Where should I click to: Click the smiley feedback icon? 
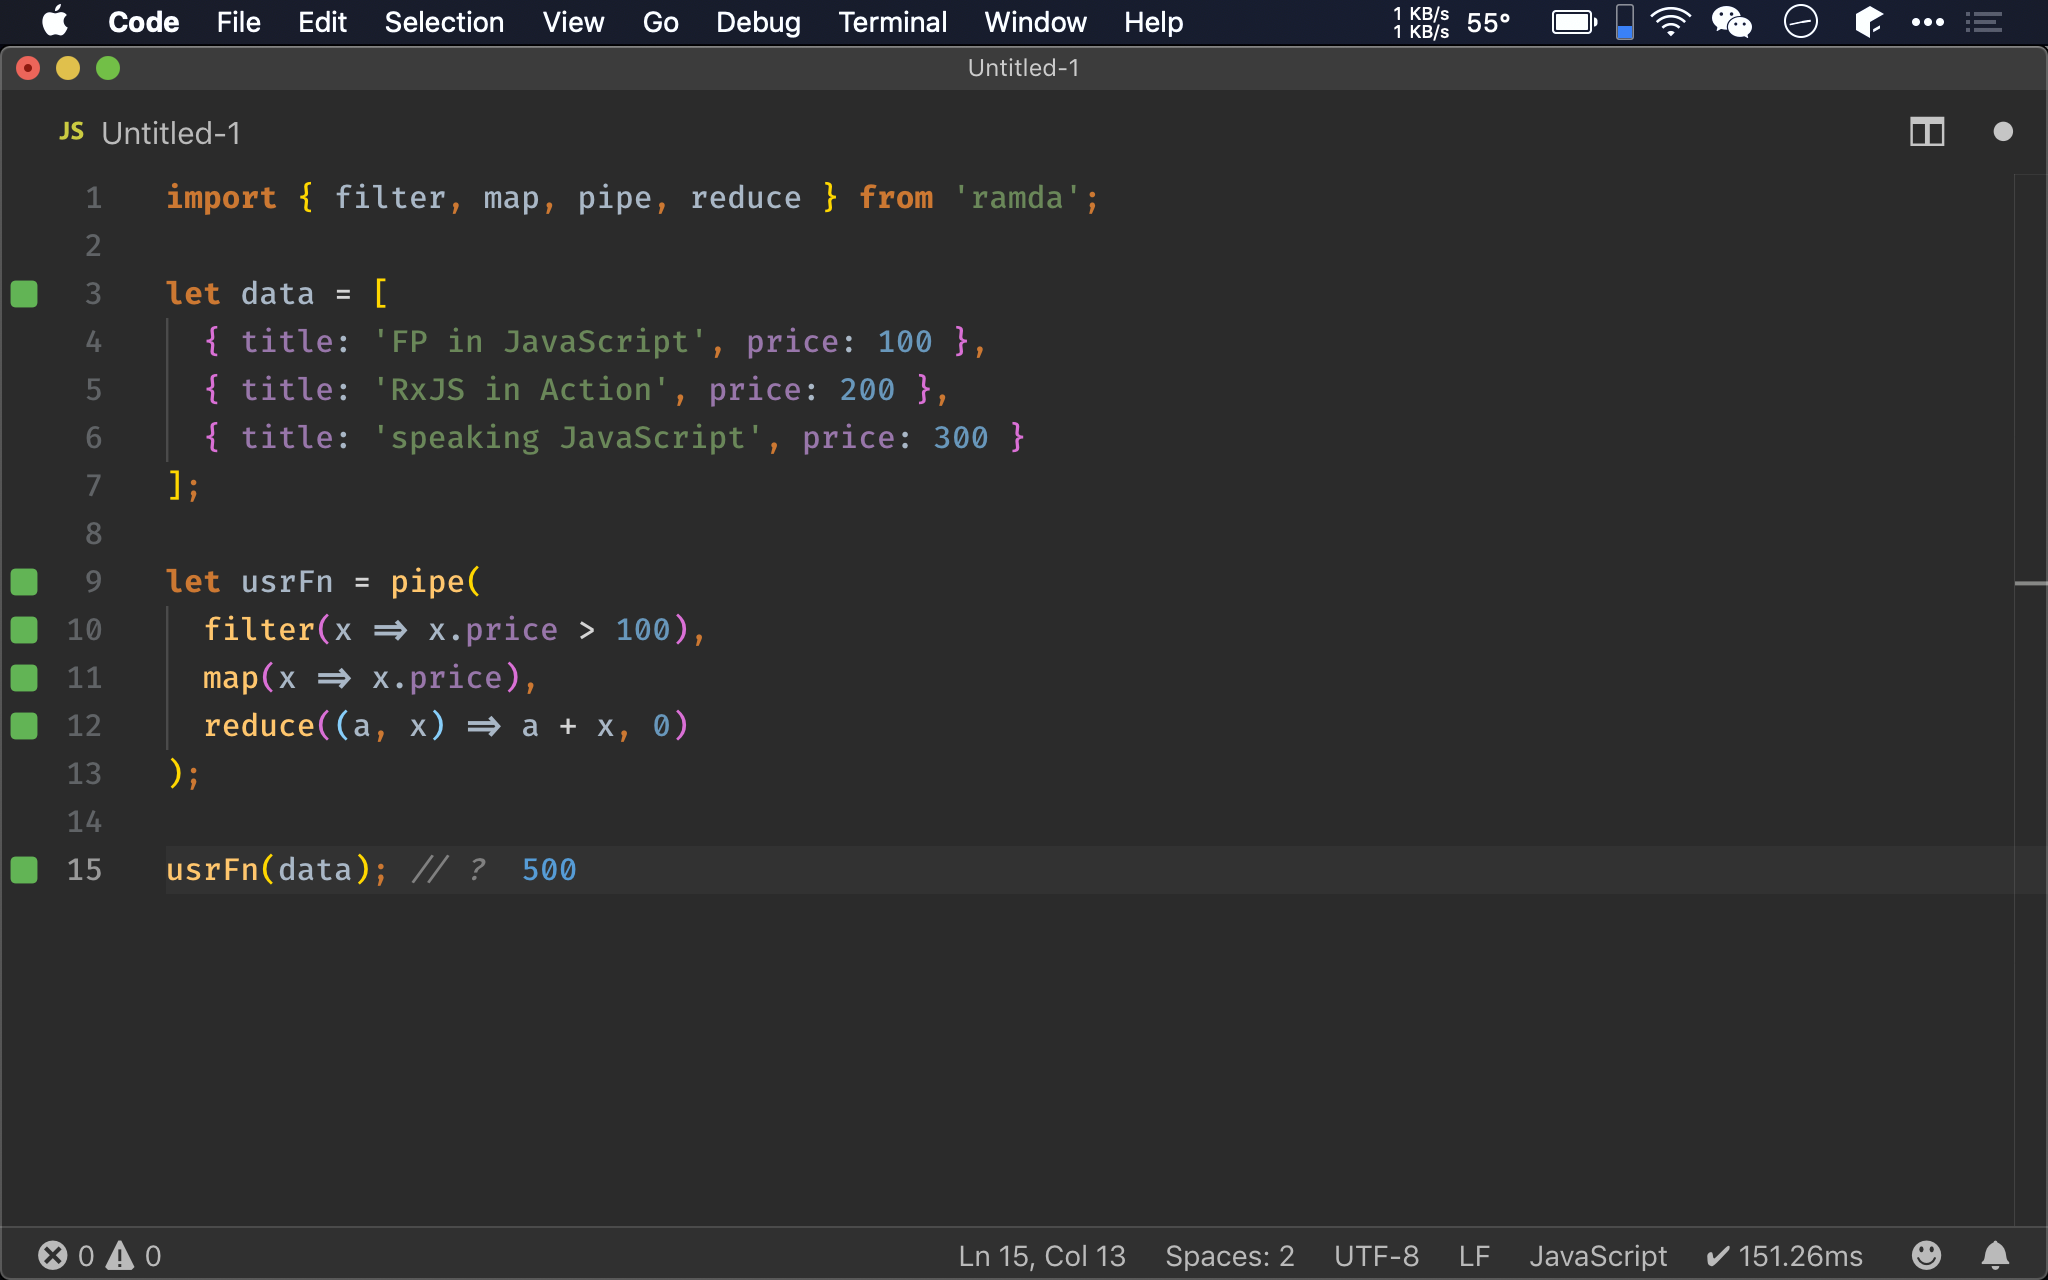click(1926, 1255)
